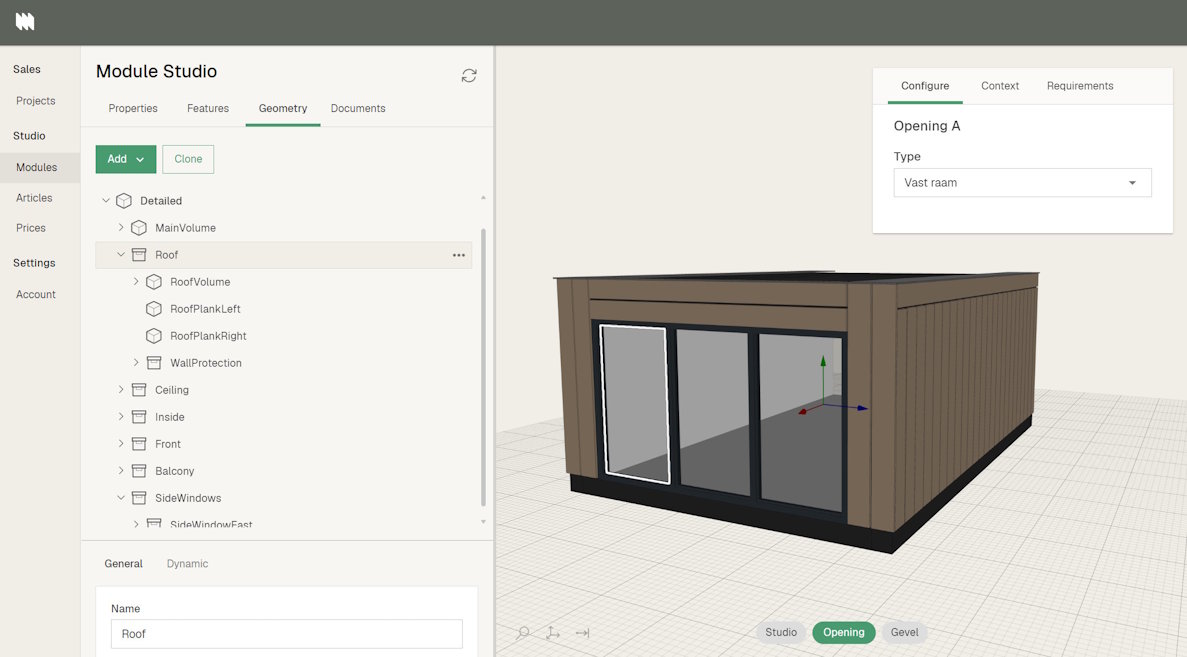Click the arrow-to-bar icon in viewport toolbar

tap(583, 633)
